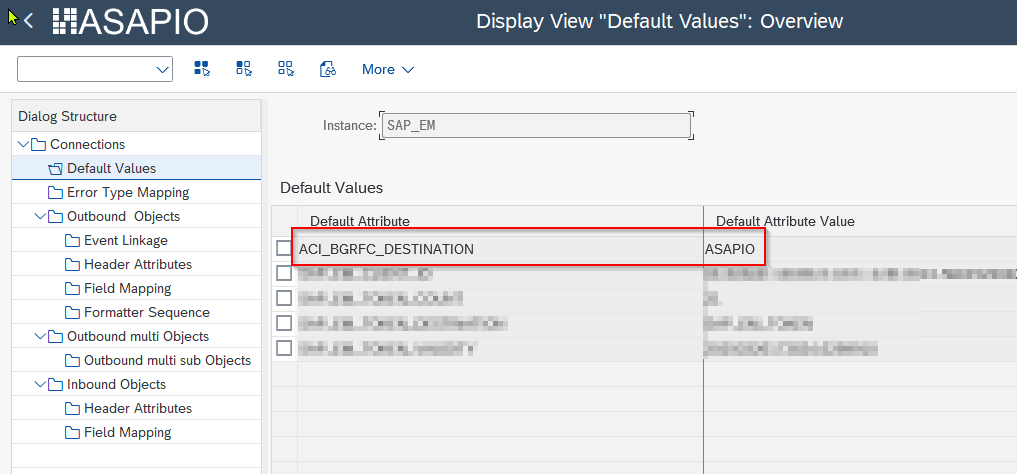Collapse the Outbound multi Objects node
The width and height of the screenshot is (1017, 474).
[40, 336]
